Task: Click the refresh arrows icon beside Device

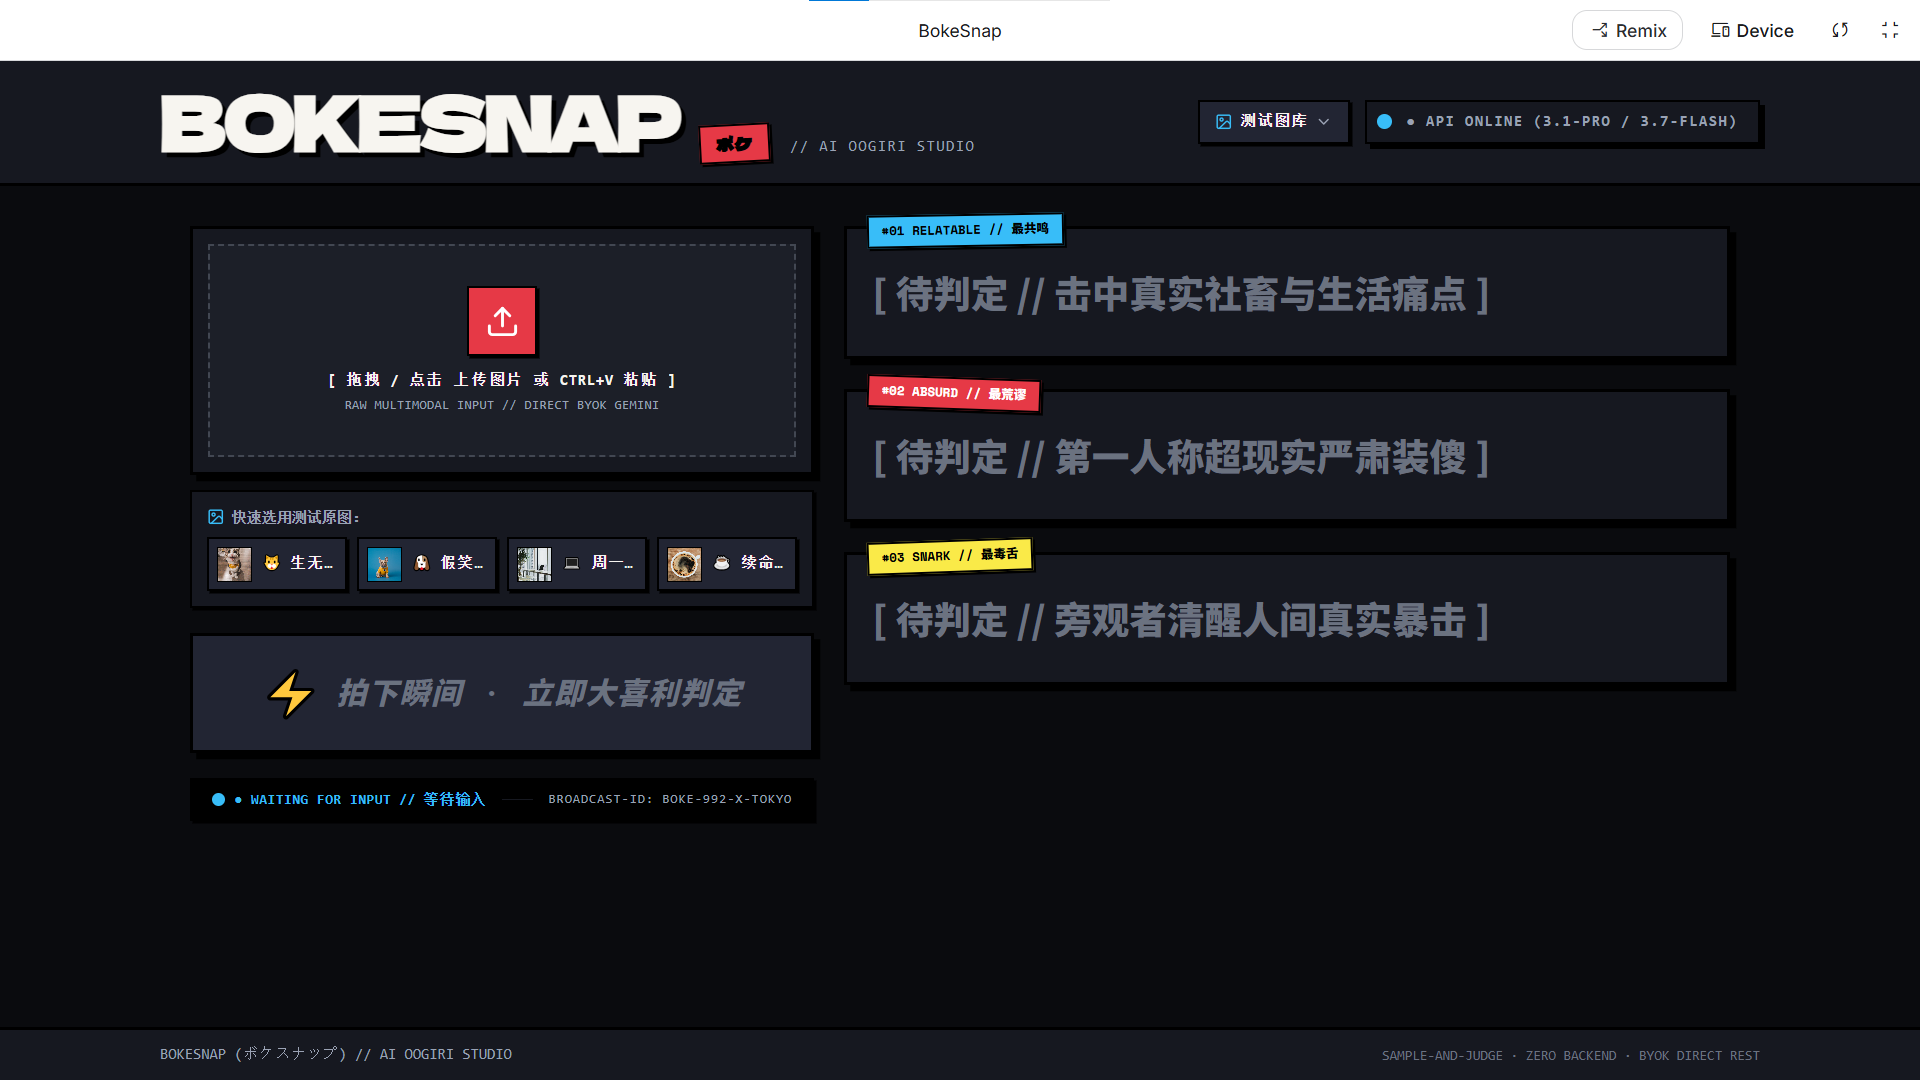Action: [x=1840, y=31]
